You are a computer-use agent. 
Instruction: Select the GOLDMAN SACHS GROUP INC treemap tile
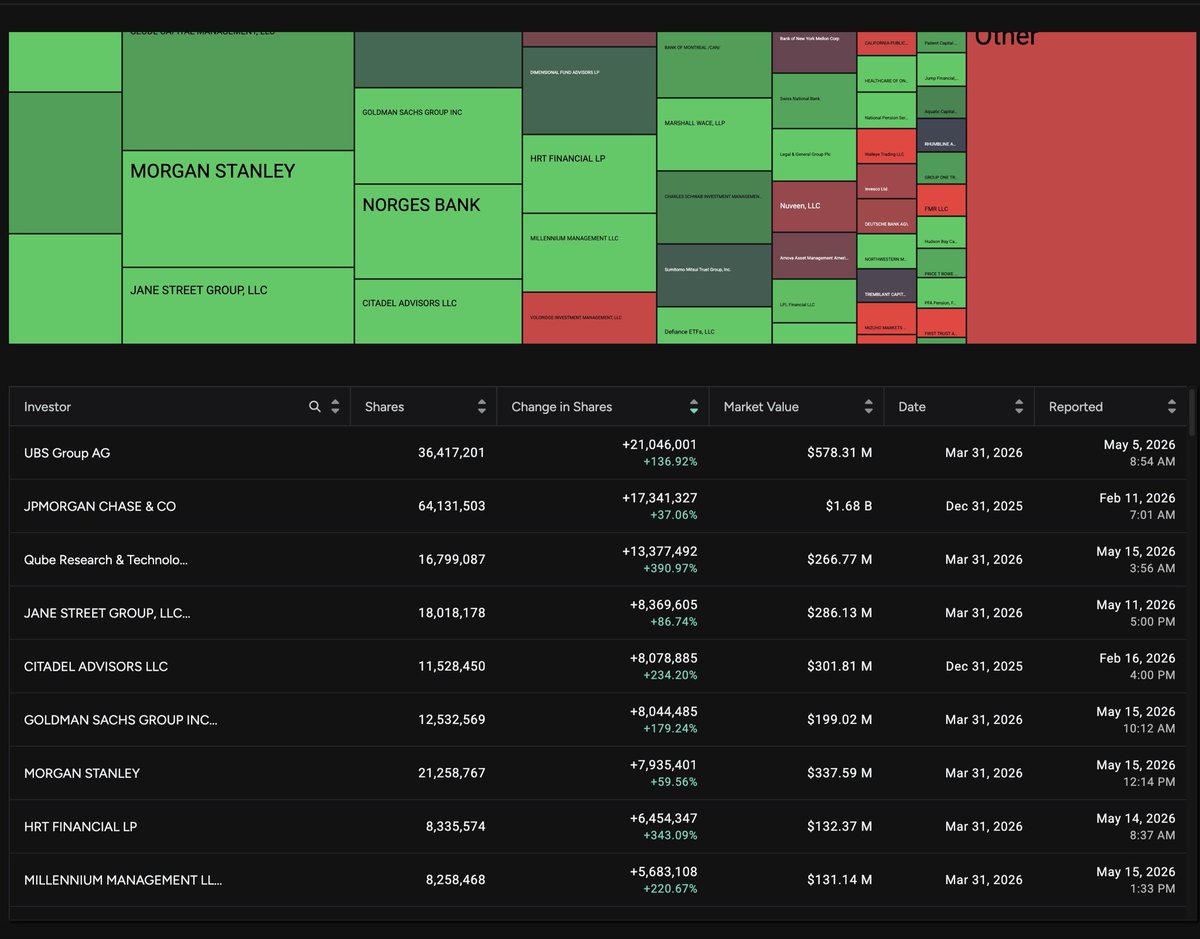tap(438, 136)
